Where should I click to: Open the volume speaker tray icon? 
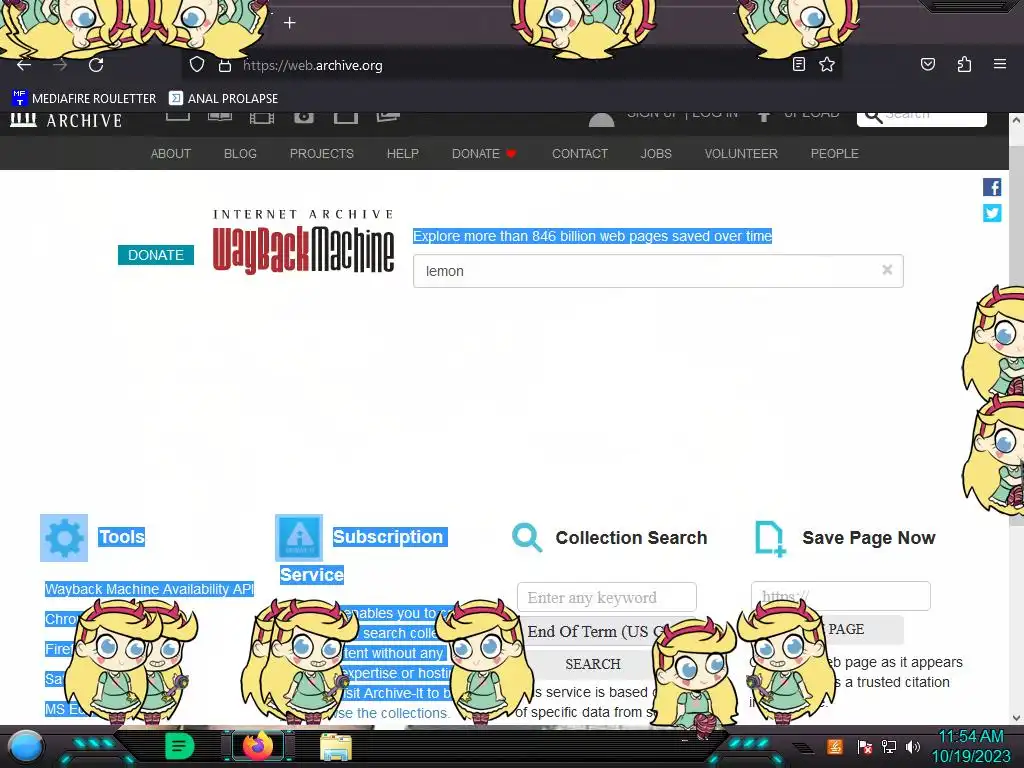pyautogui.click(x=913, y=746)
